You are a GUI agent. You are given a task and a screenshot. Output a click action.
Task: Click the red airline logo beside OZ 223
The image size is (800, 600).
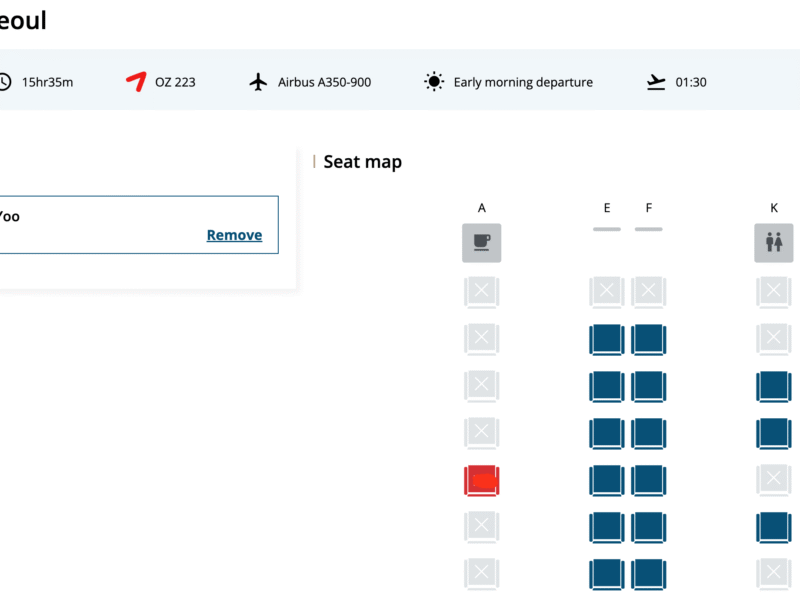click(136, 82)
